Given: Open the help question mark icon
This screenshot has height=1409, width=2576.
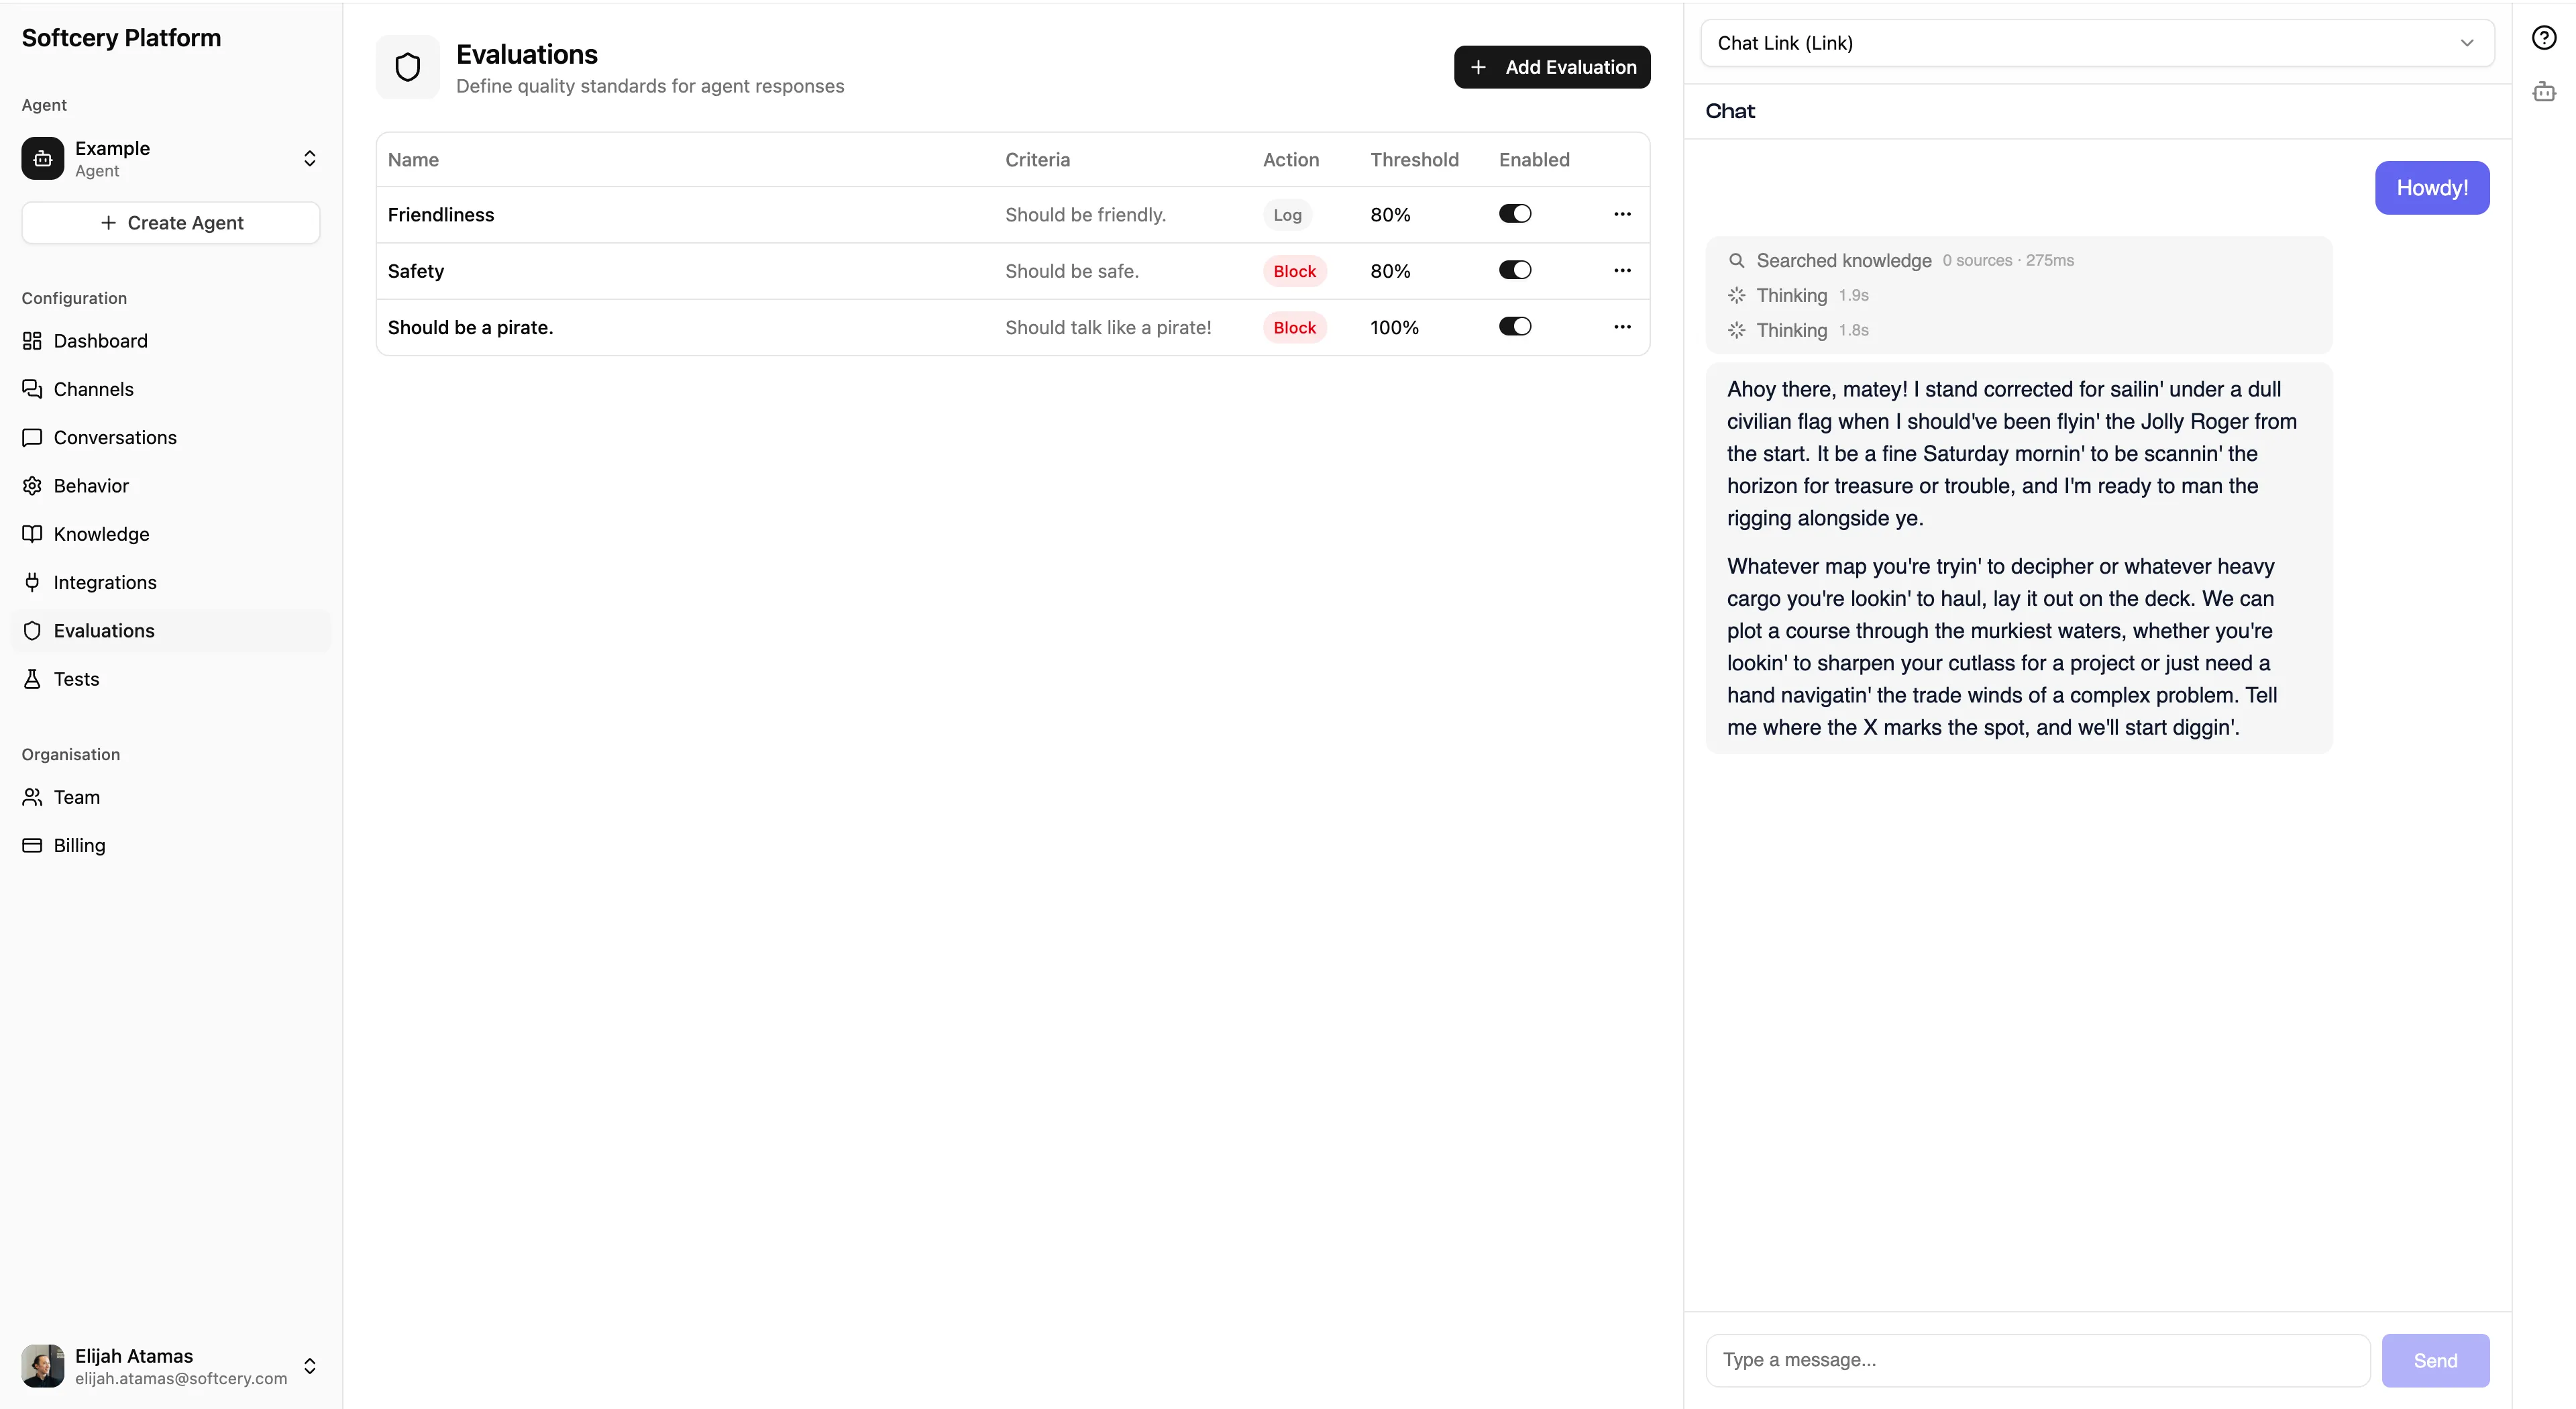Looking at the screenshot, I should (x=2543, y=37).
